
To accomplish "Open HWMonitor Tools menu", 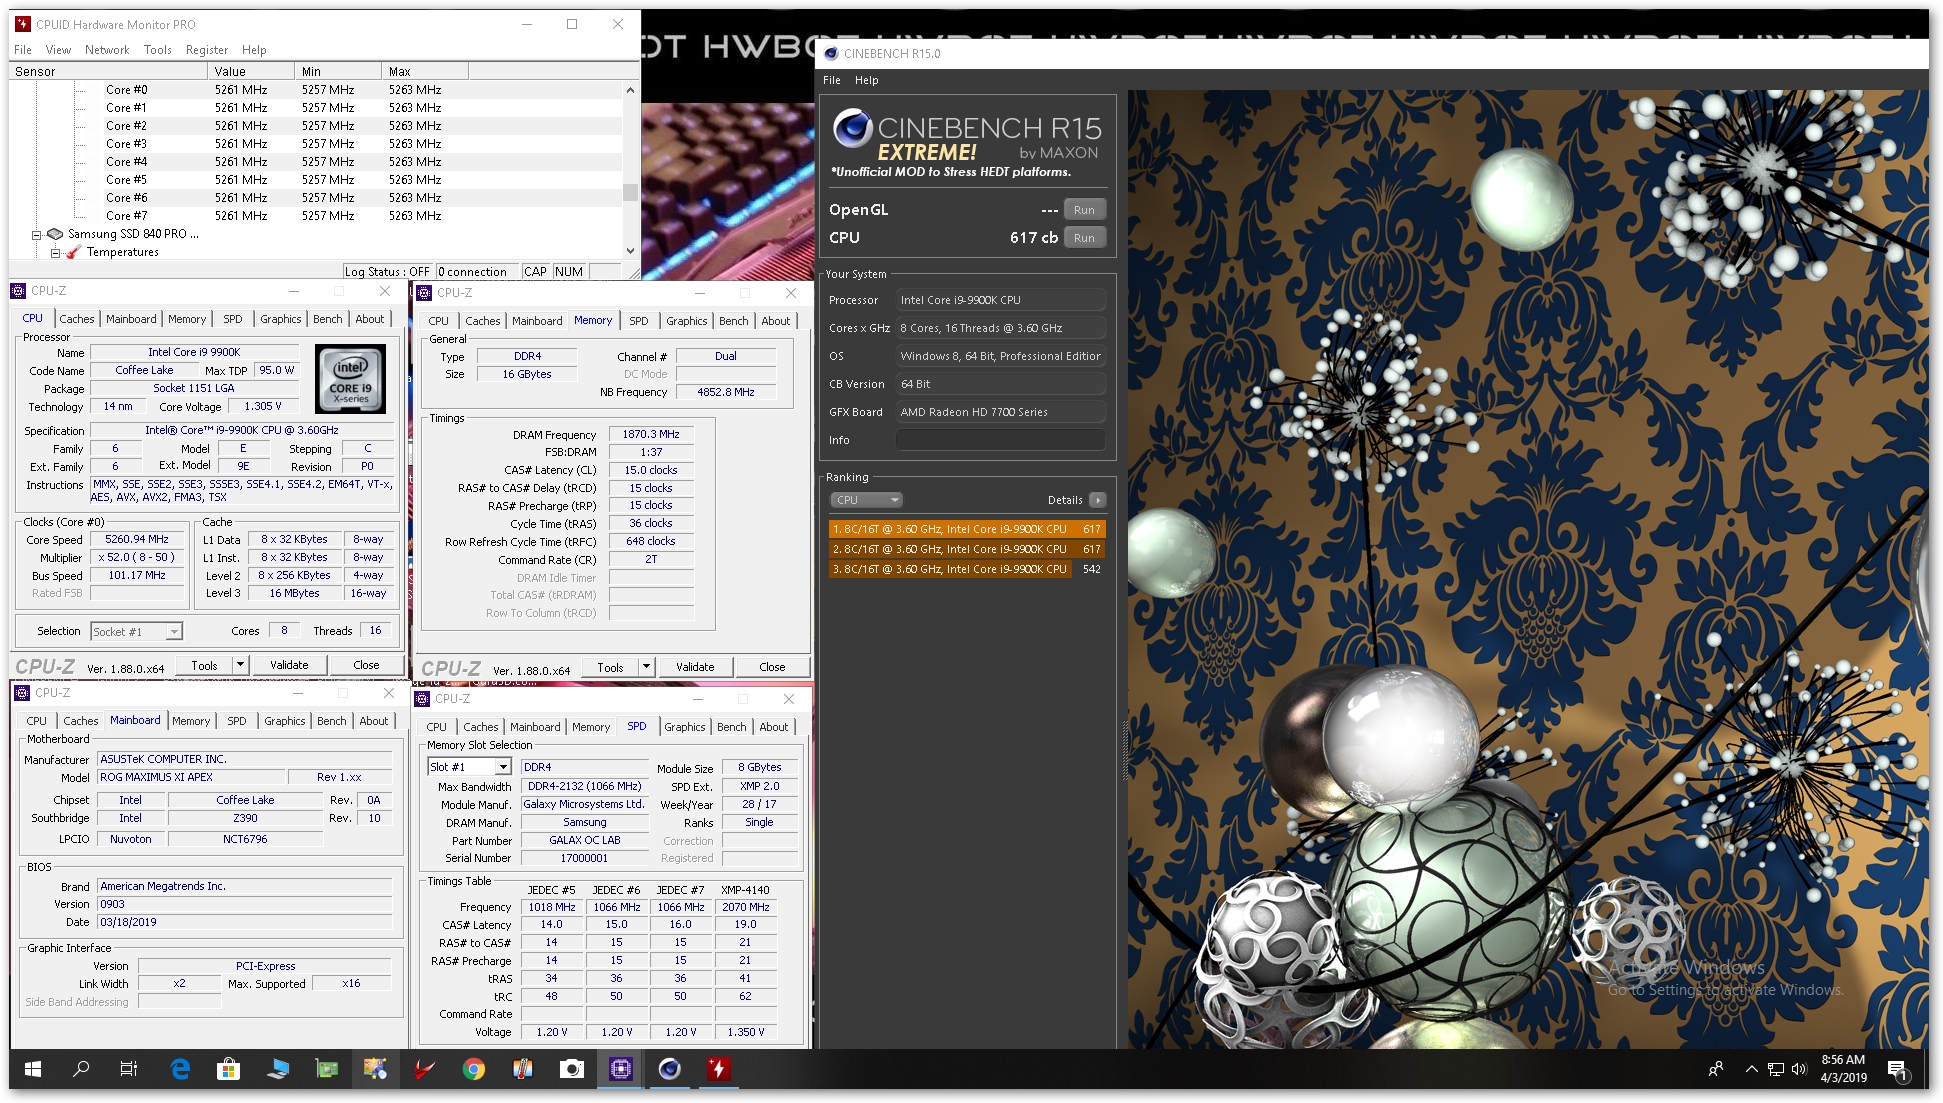I will tap(157, 49).
